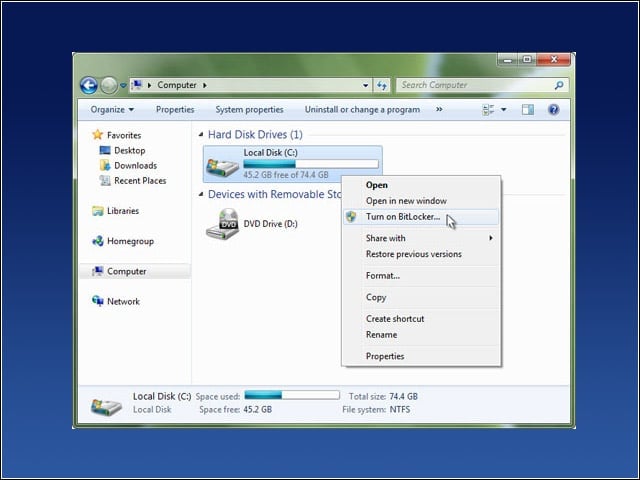Image resolution: width=640 pixels, height=480 pixels.
Task: Choose Rename from context menu
Action: click(x=421, y=335)
